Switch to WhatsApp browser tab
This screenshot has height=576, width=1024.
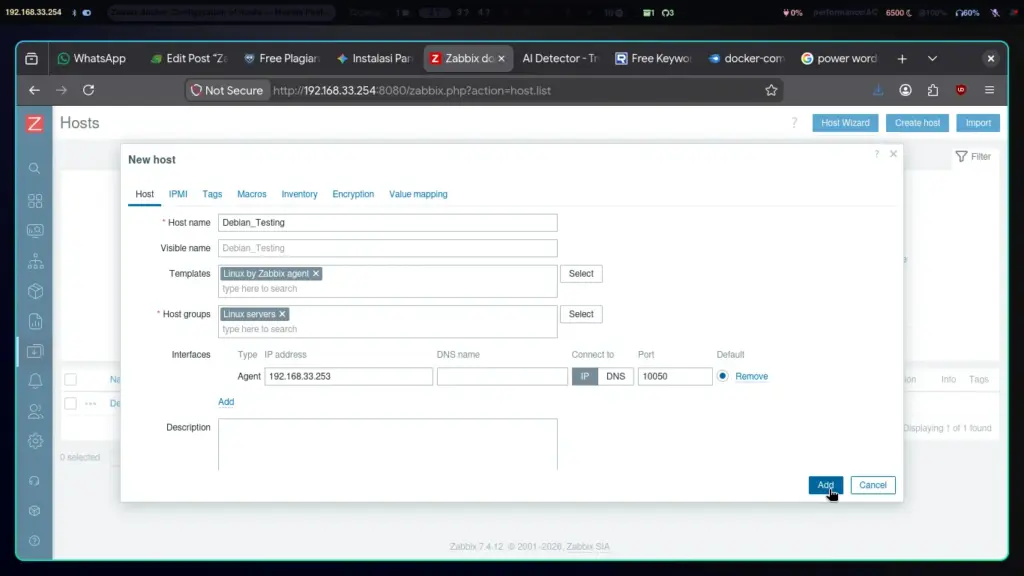click(x=92, y=59)
